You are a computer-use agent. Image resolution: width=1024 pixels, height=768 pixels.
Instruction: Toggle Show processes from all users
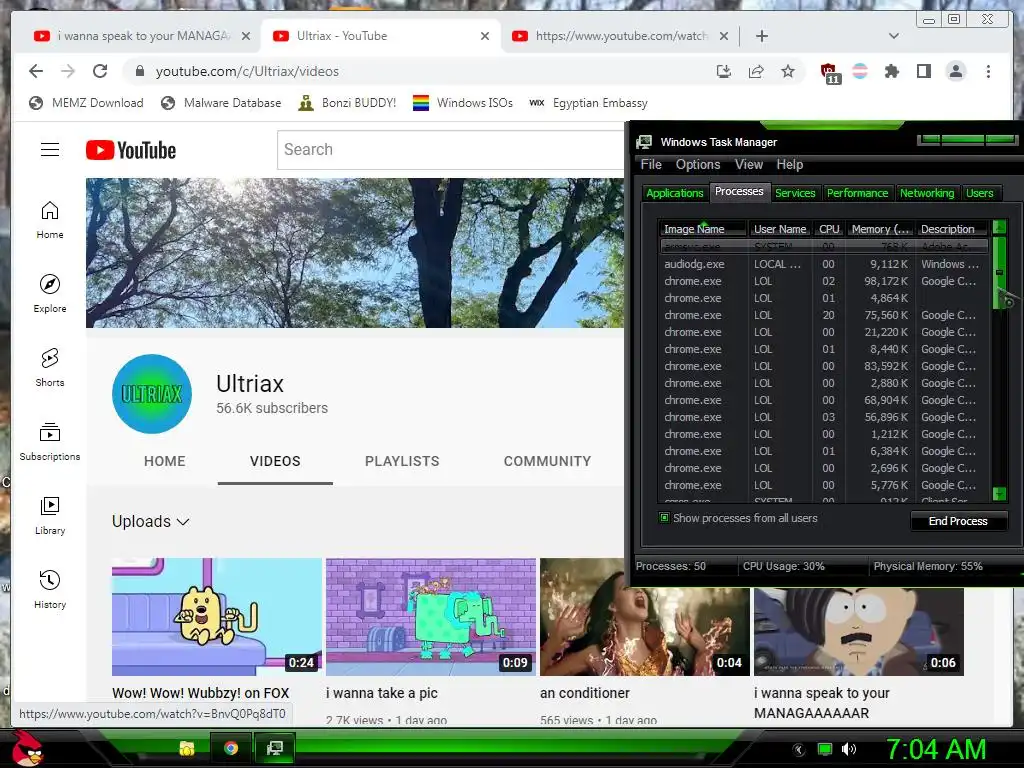pos(664,518)
